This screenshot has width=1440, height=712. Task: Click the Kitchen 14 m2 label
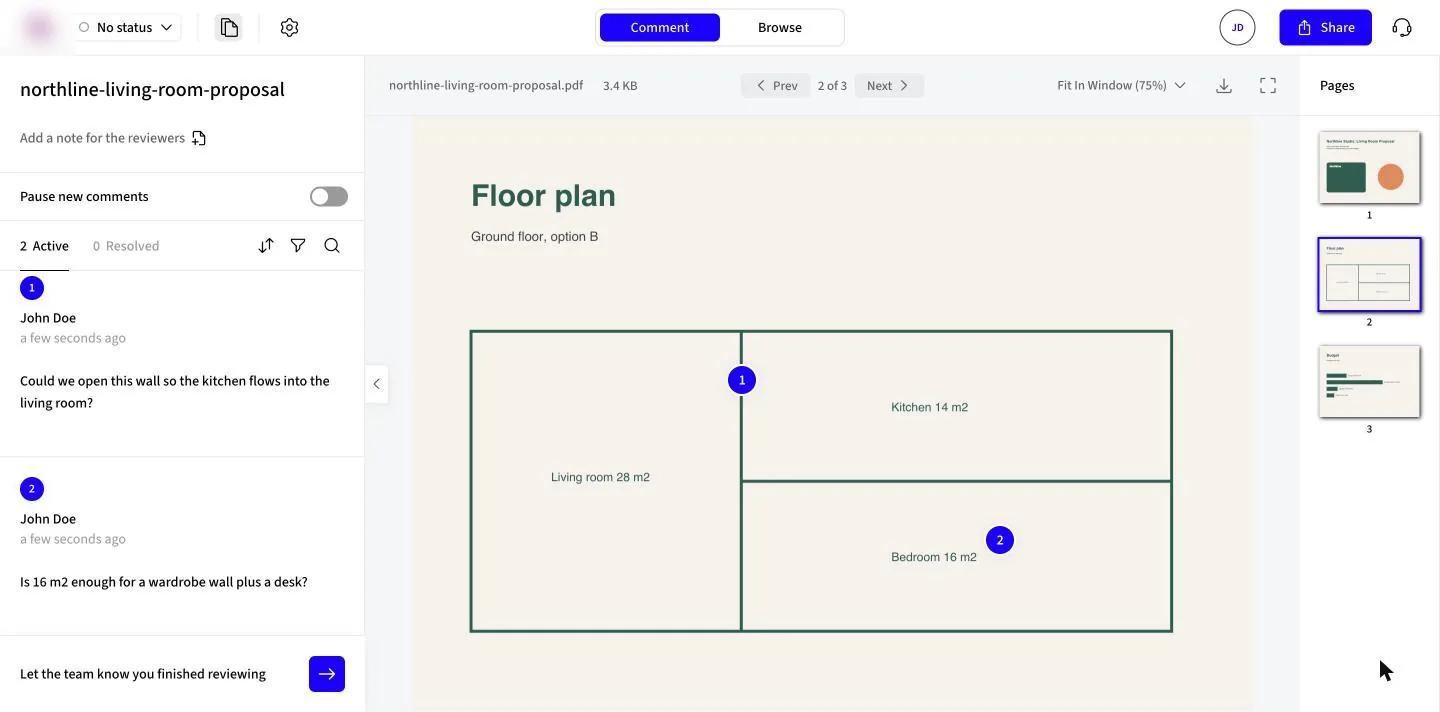click(x=929, y=407)
